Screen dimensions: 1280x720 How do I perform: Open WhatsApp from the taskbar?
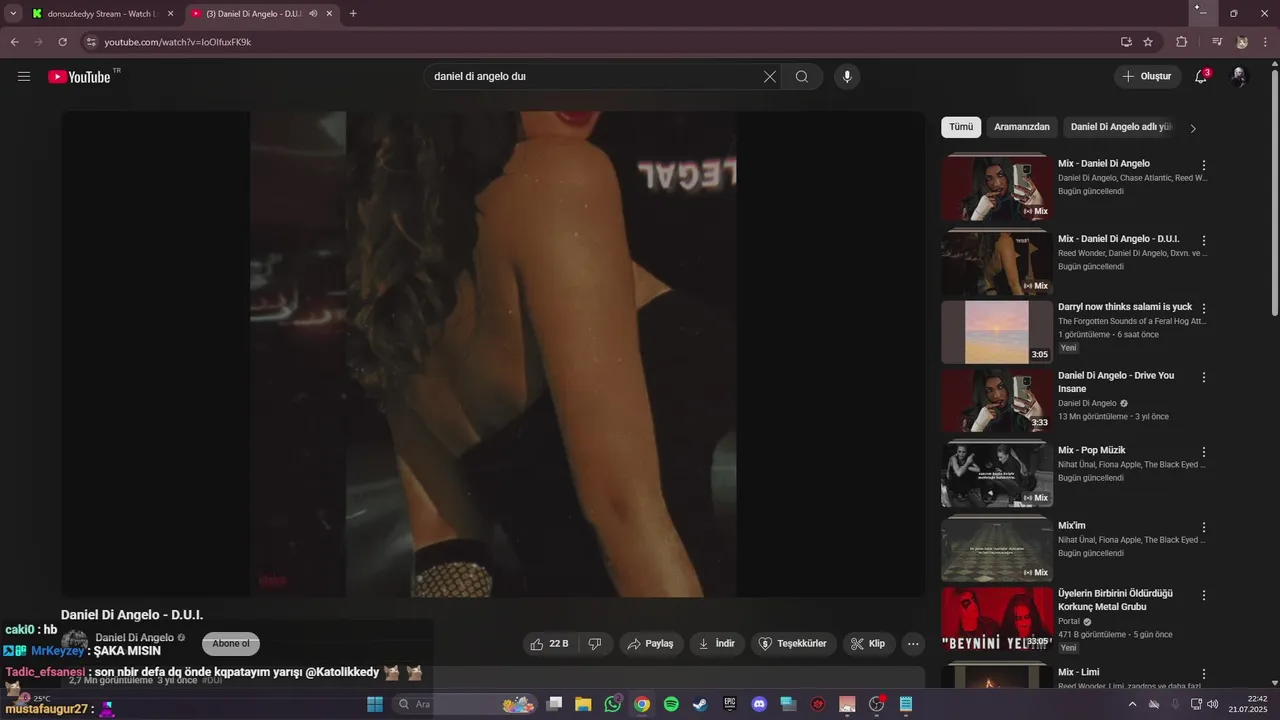[613, 704]
